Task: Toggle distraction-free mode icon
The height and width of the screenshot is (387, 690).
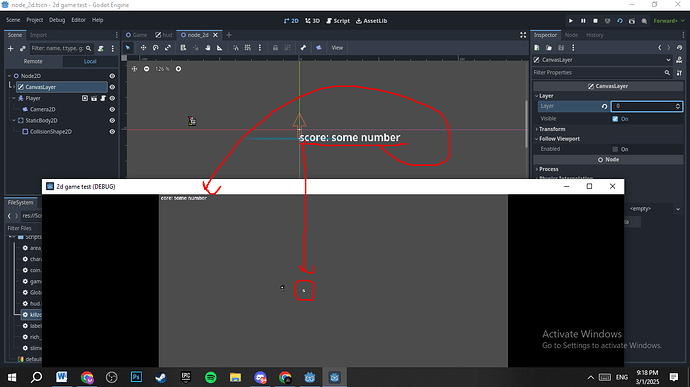Action: point(523,35)
